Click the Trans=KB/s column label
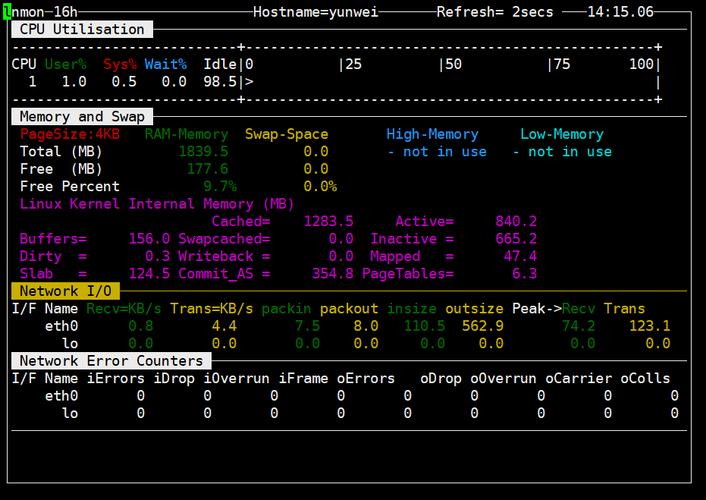This screenshot has height=500, width=706. (211, 309)
